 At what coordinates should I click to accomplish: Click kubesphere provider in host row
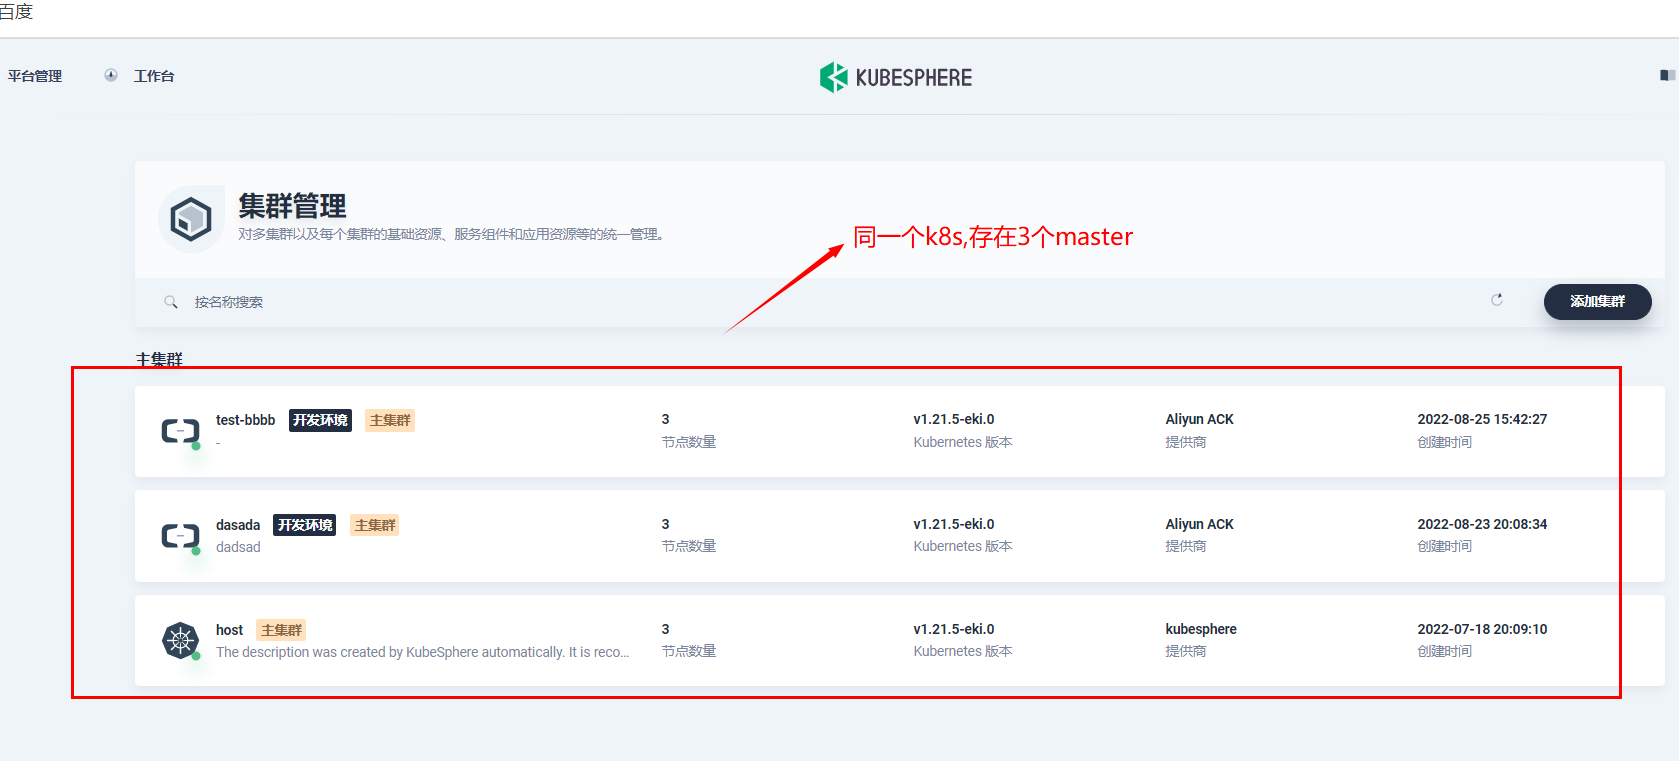click(x=1200, y=629)
